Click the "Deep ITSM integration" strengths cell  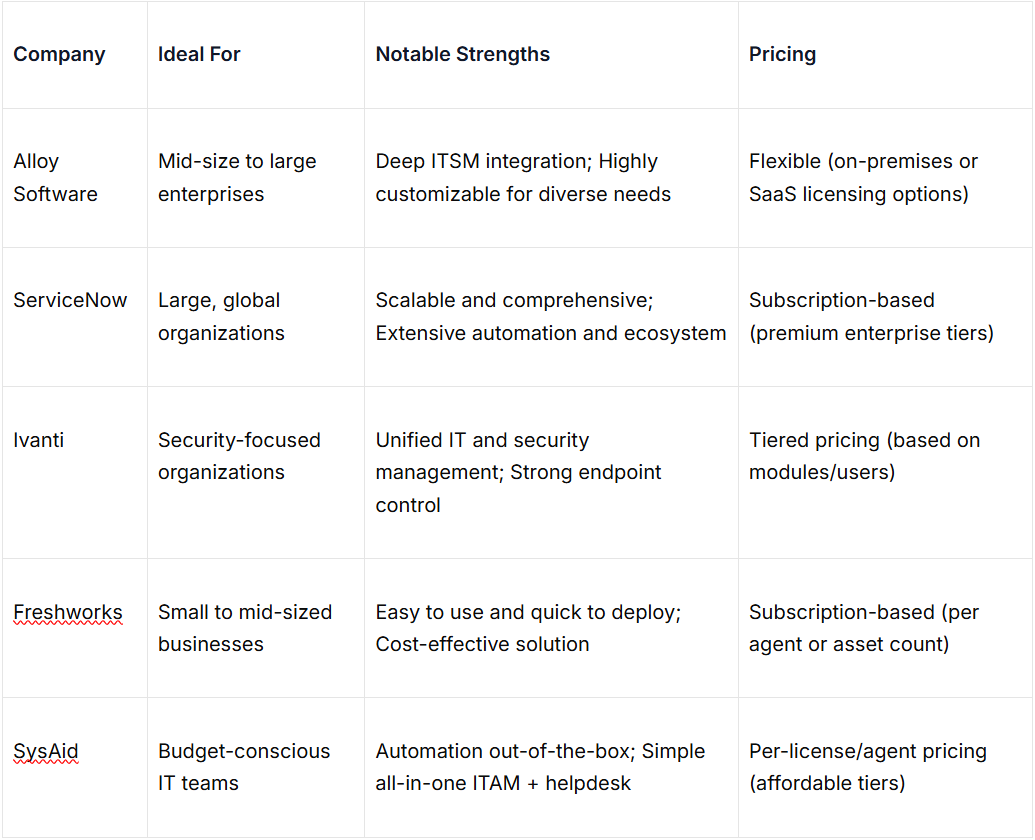click(523, 178)
